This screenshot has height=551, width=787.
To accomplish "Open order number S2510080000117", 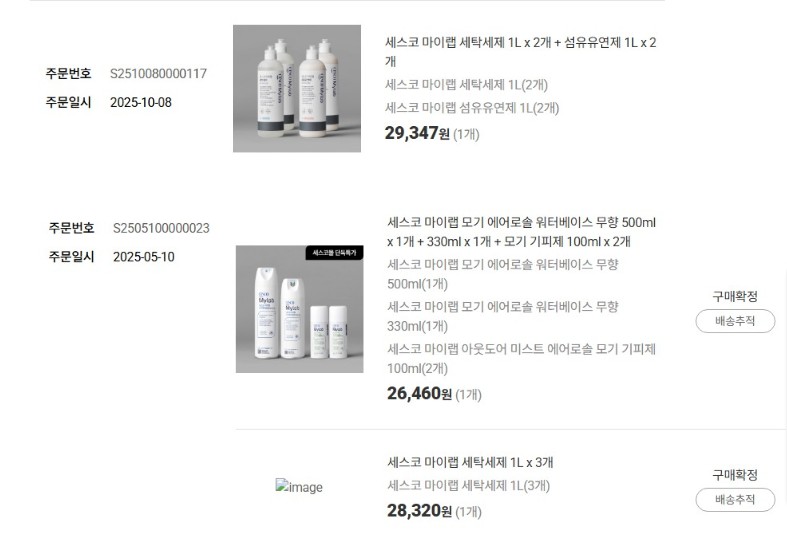I will click(x=158, y=74).
